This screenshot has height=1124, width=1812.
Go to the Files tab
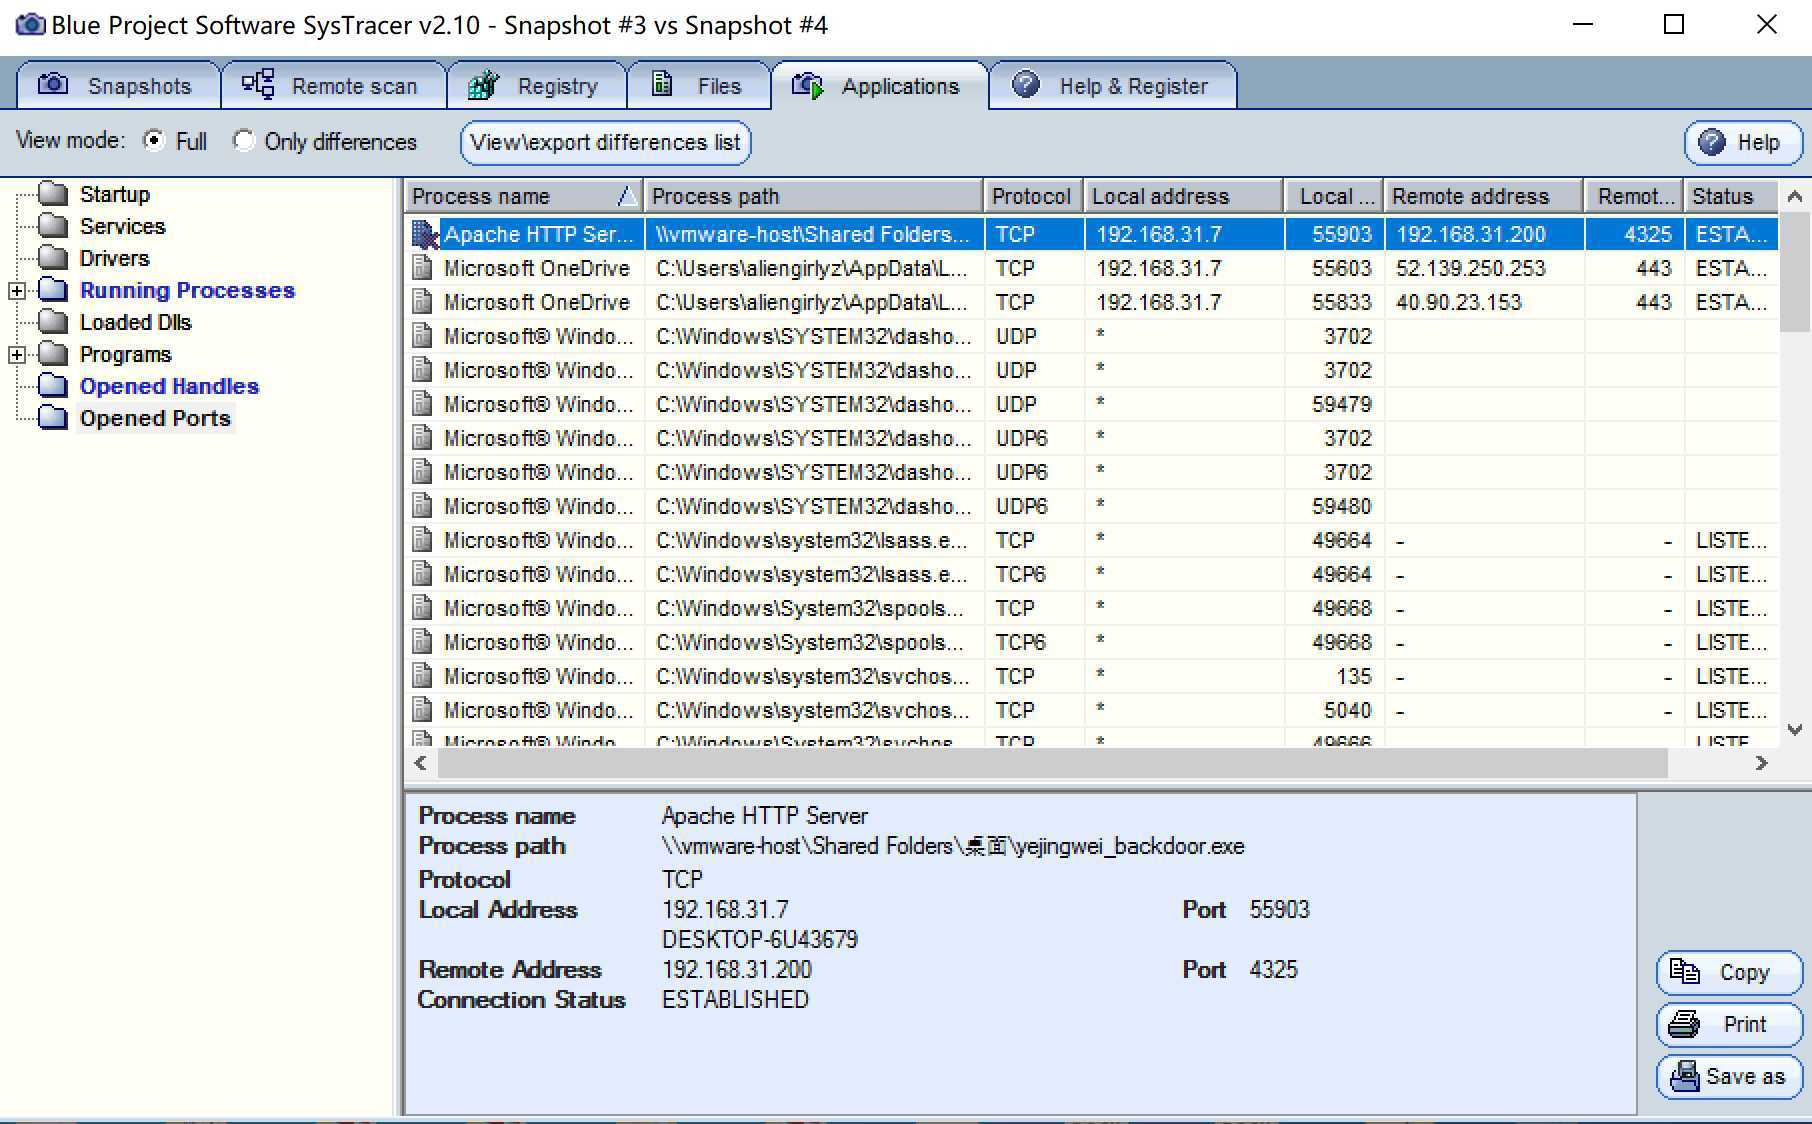point(698,85)
